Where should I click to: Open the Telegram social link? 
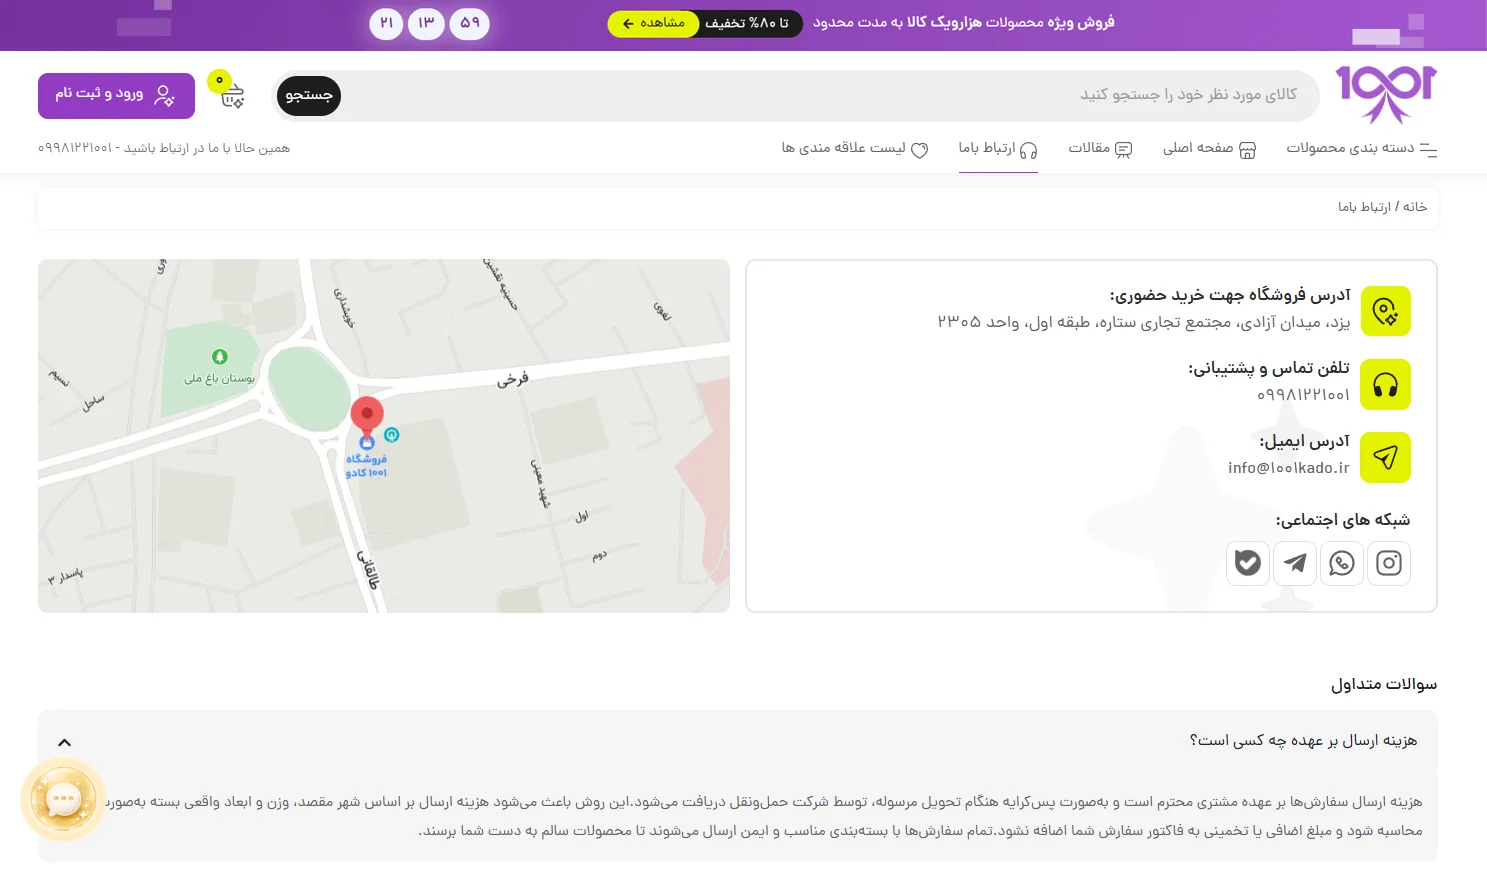(1295, 563)
